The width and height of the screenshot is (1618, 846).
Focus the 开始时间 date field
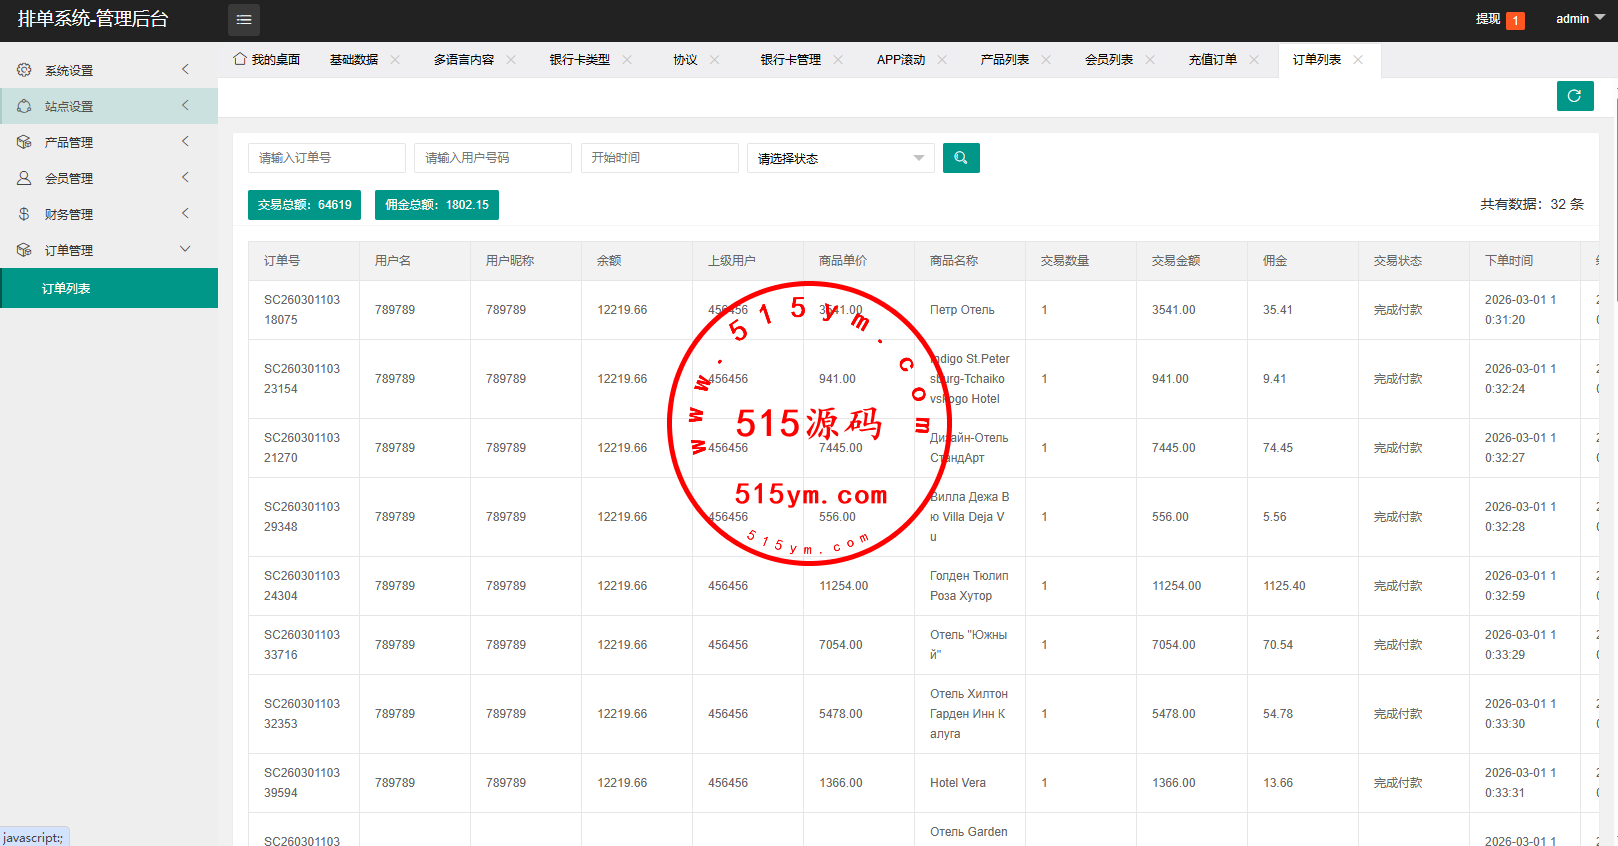(x=660, y=158)
